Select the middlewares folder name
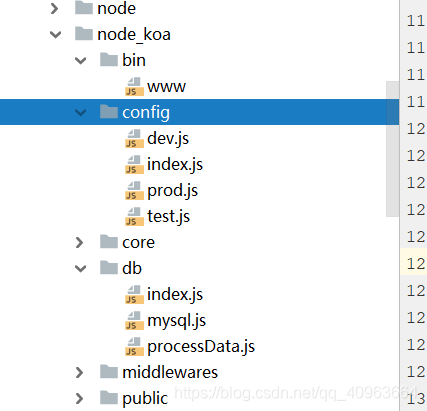The height and width of the screenshot is (411, 427). [170, 372]
